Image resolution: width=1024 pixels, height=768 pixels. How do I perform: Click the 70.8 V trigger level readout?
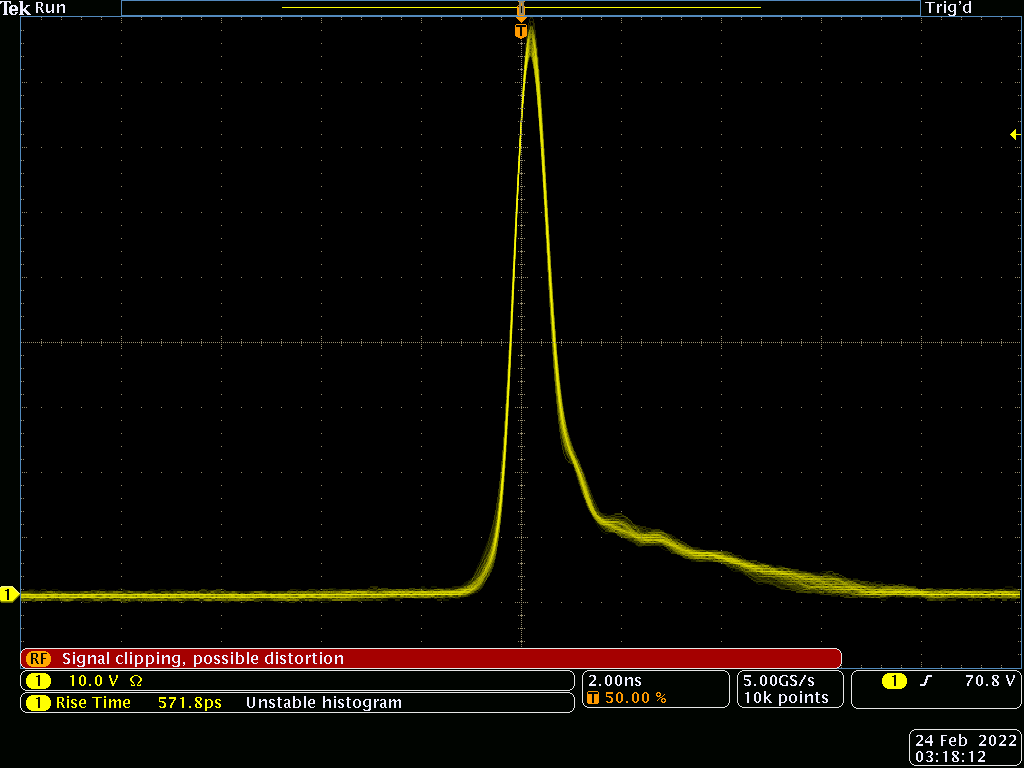[x=990, y=681]
